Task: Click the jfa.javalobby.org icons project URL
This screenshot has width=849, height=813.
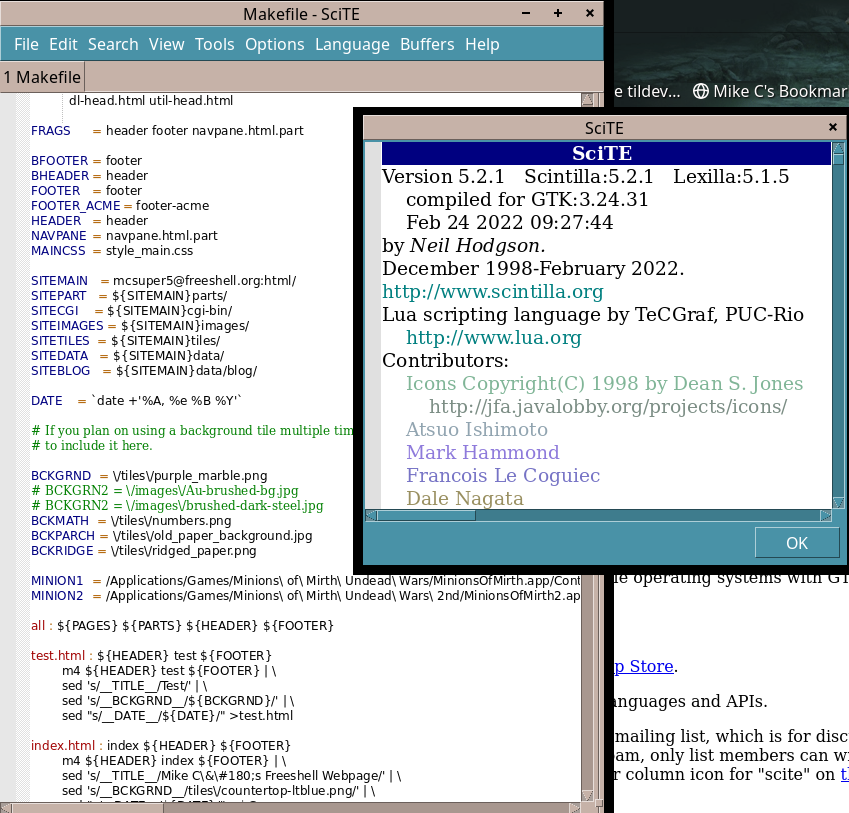Action: 608,406
